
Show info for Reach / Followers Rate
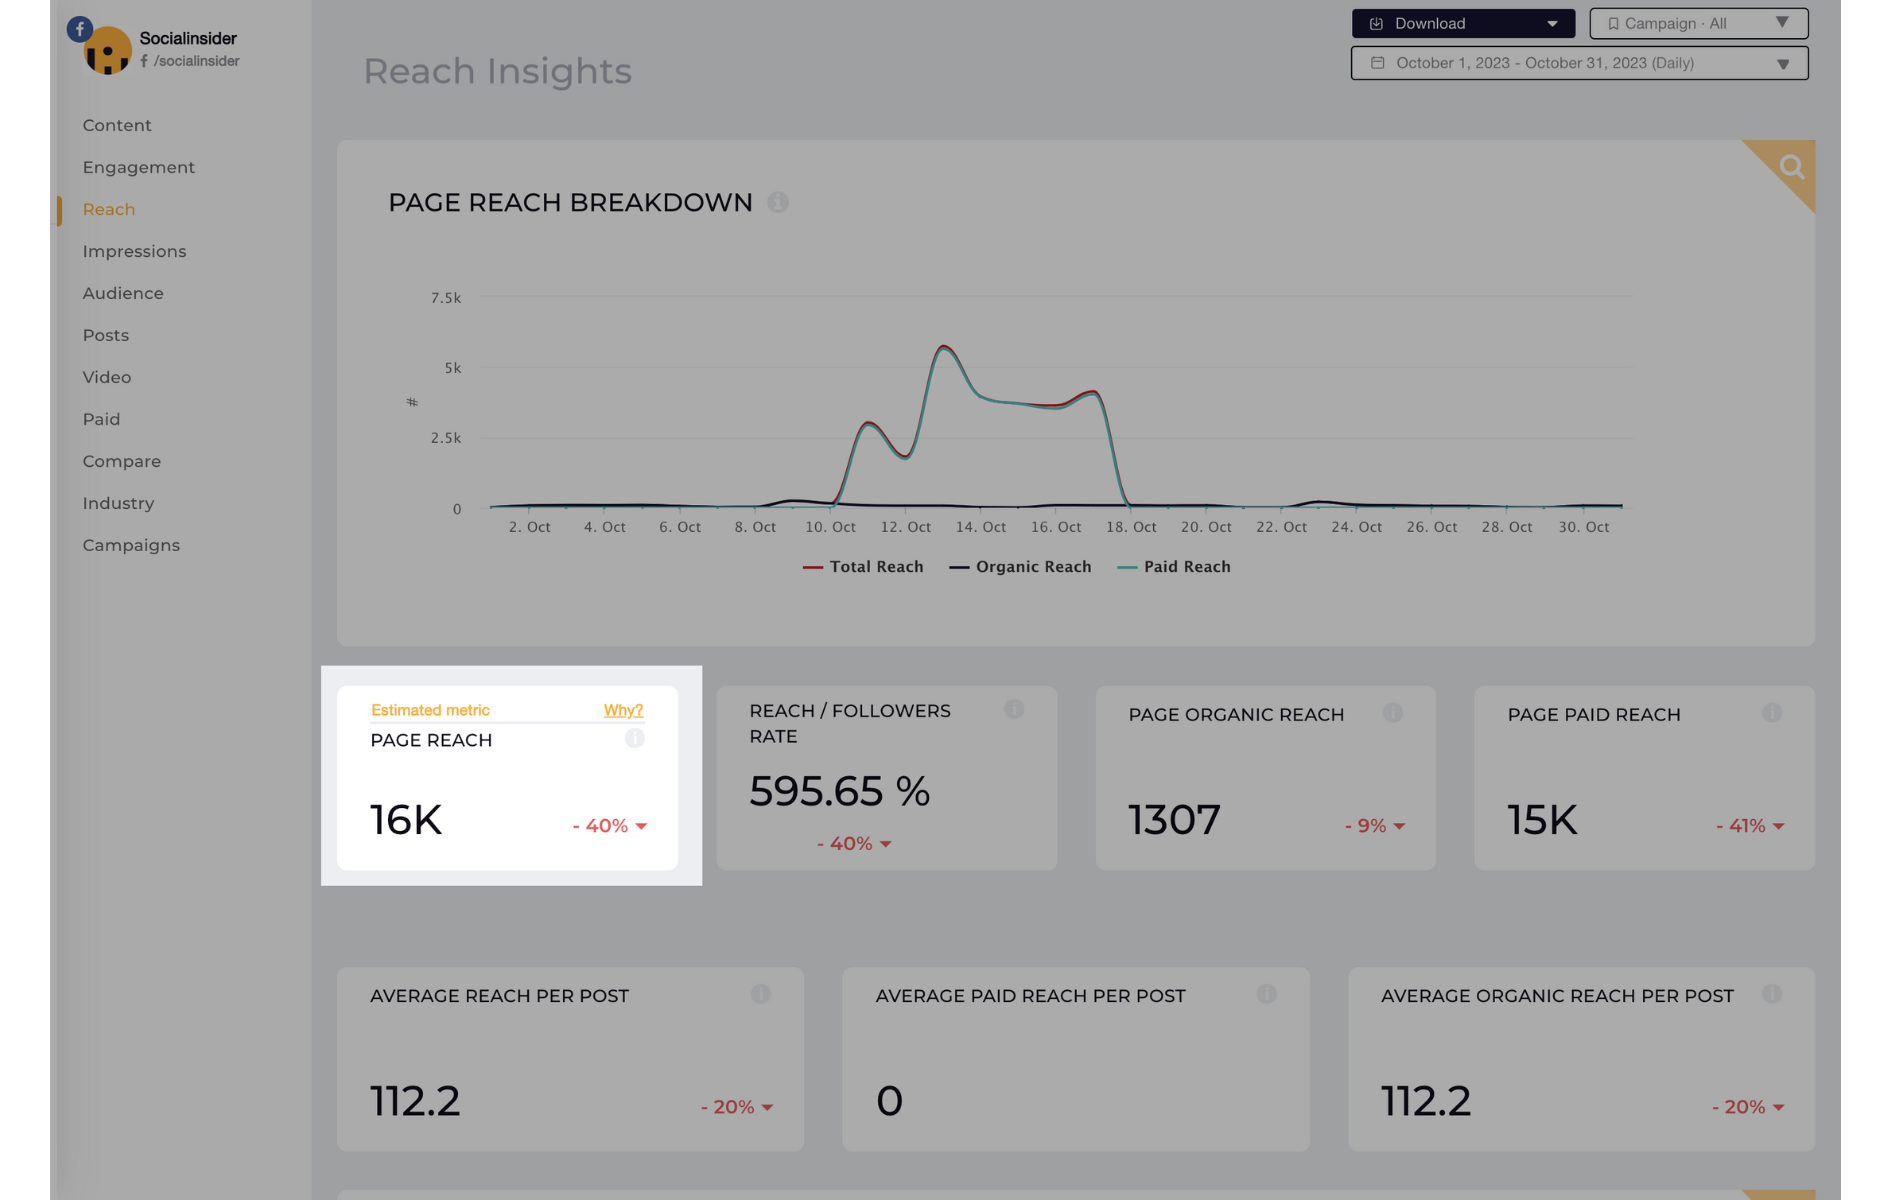pyautogui.click(x=1014, y=709)
